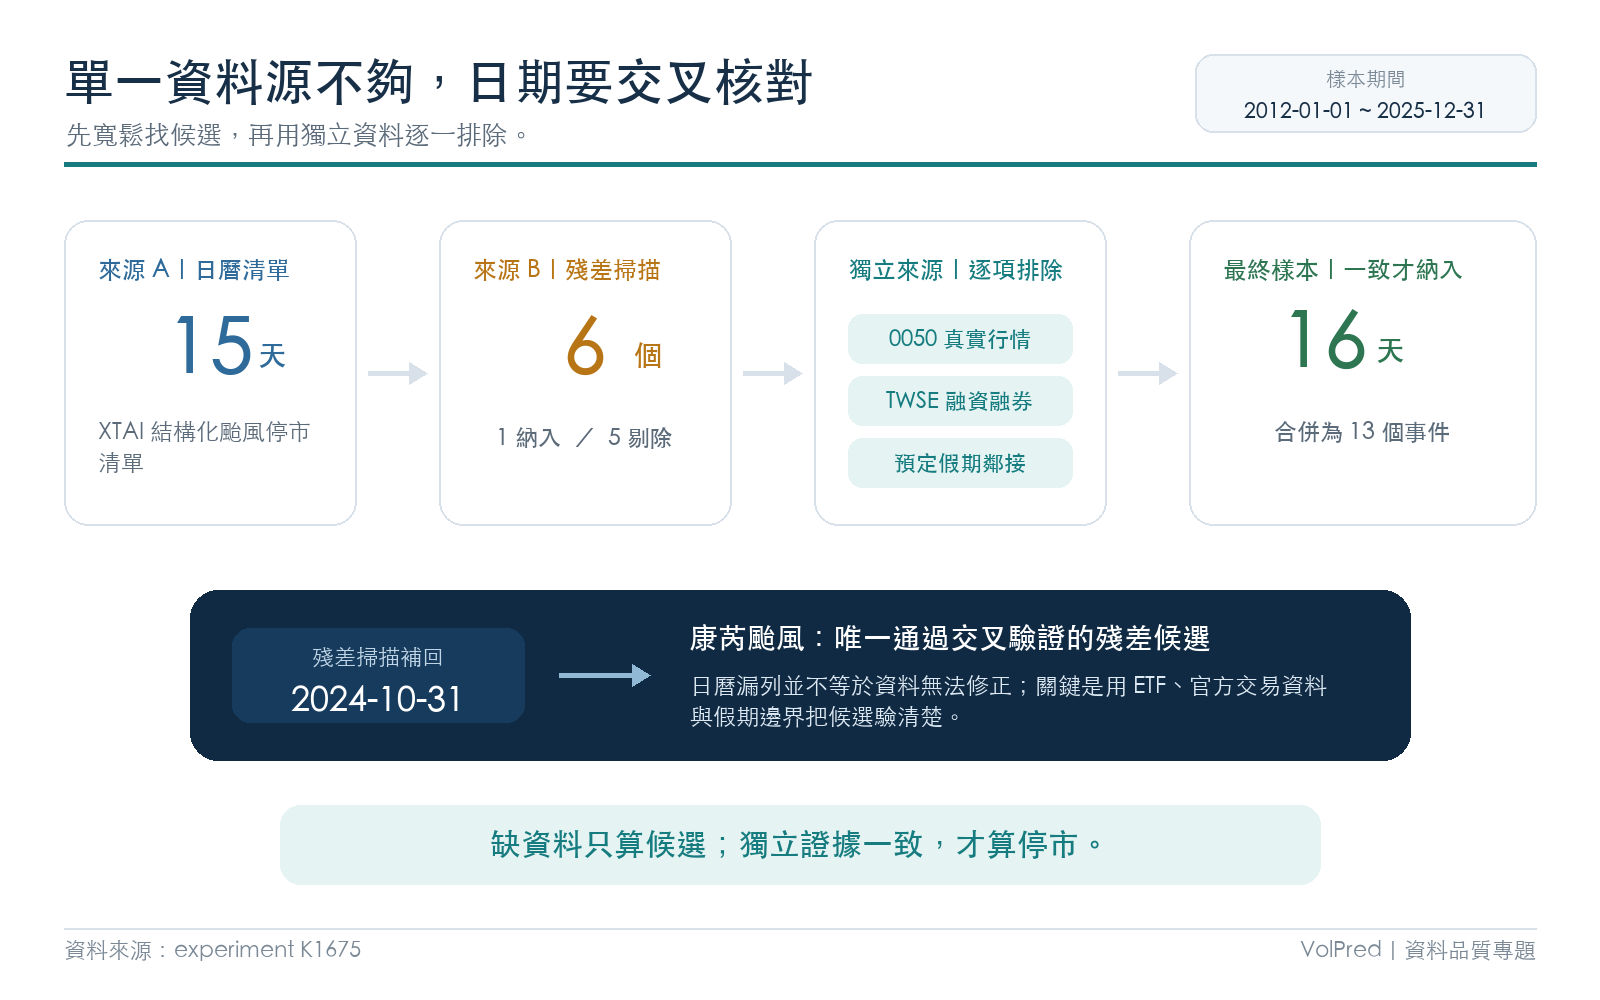Click the TWSE 融資融券 pill

tap(960, 401)
